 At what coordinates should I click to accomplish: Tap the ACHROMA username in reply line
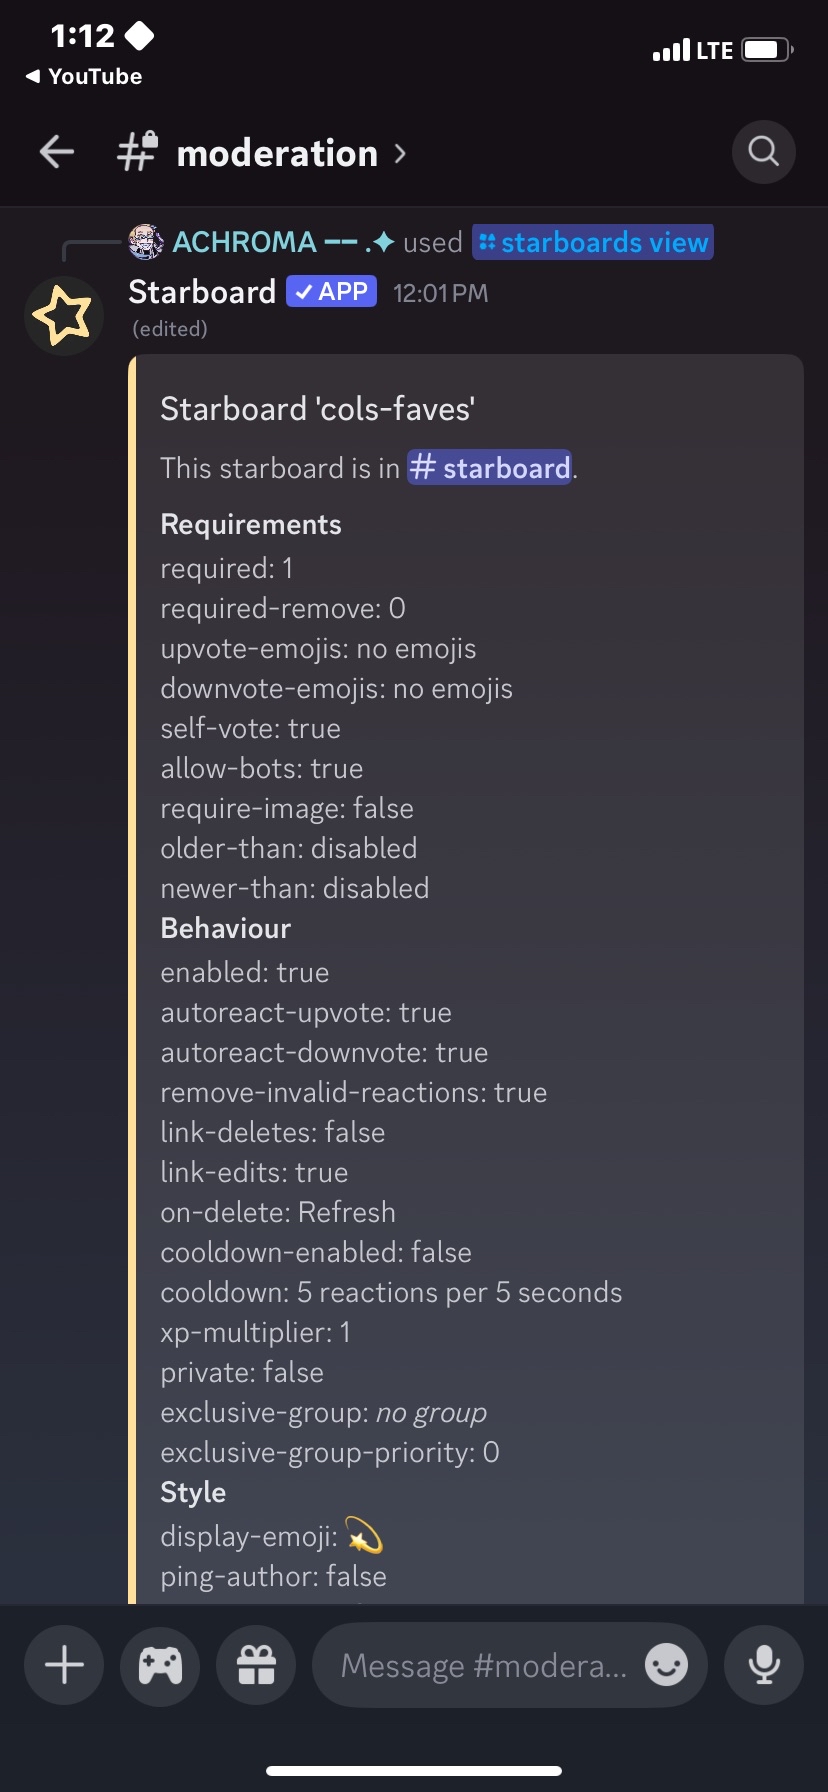[244, 242]
